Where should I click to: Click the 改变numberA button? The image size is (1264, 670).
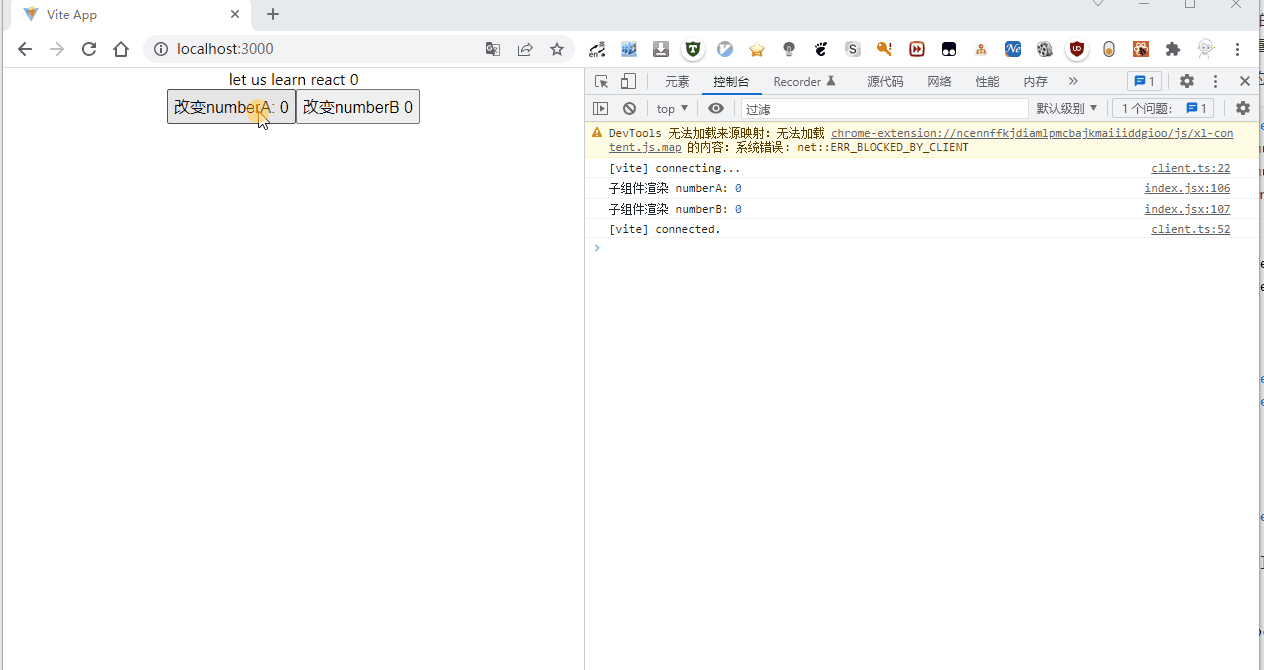pos(231,107)
